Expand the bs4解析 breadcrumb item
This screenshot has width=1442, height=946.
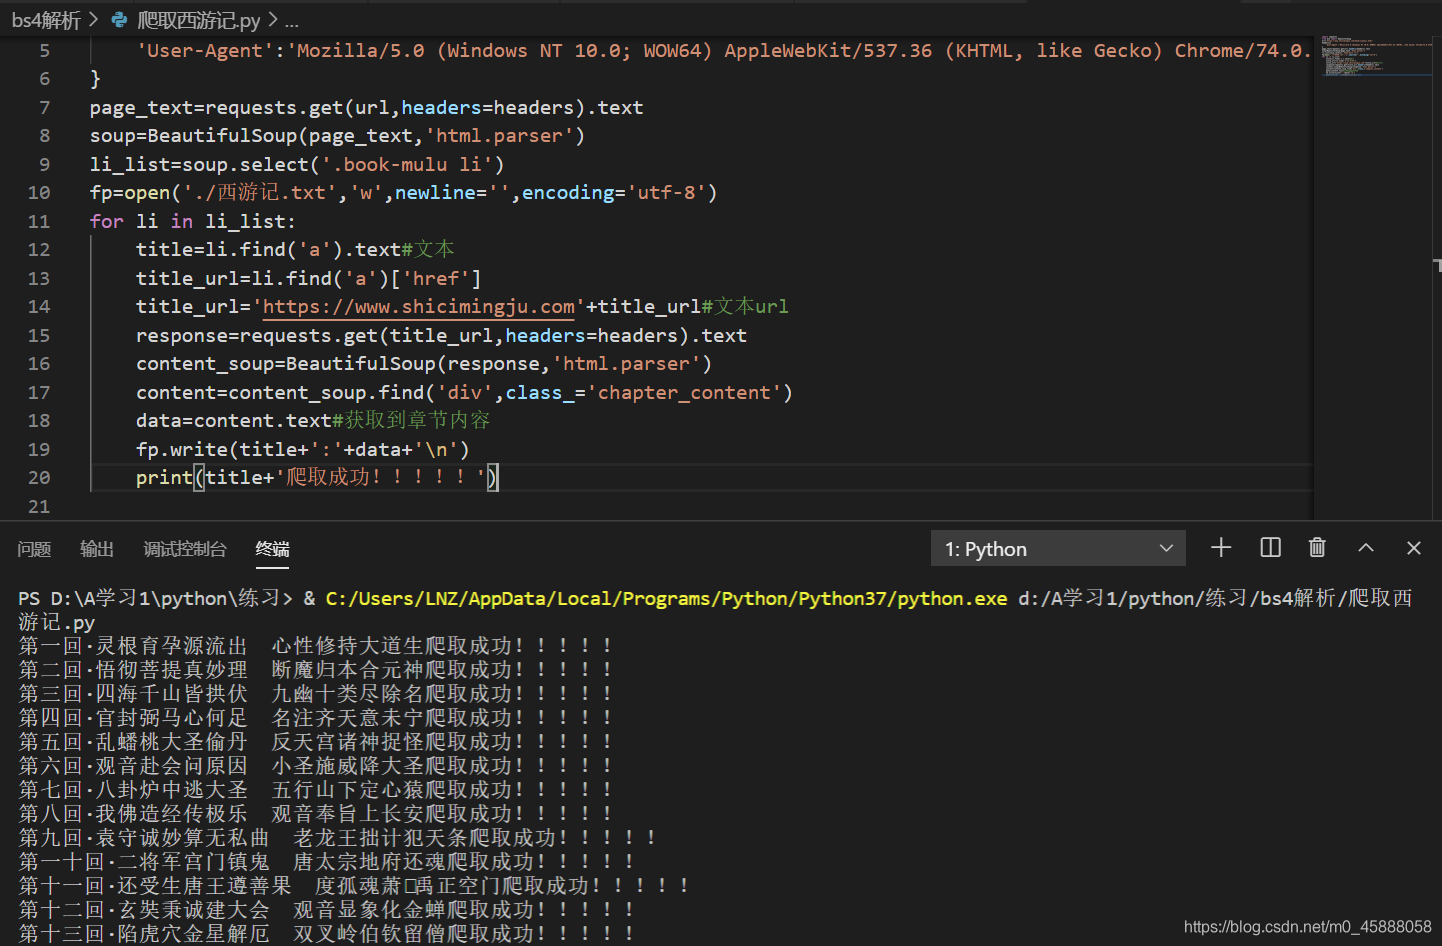47,19
